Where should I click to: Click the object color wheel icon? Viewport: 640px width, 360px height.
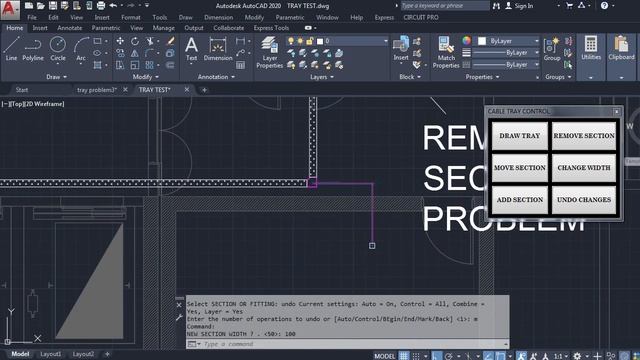coord(467,40)
